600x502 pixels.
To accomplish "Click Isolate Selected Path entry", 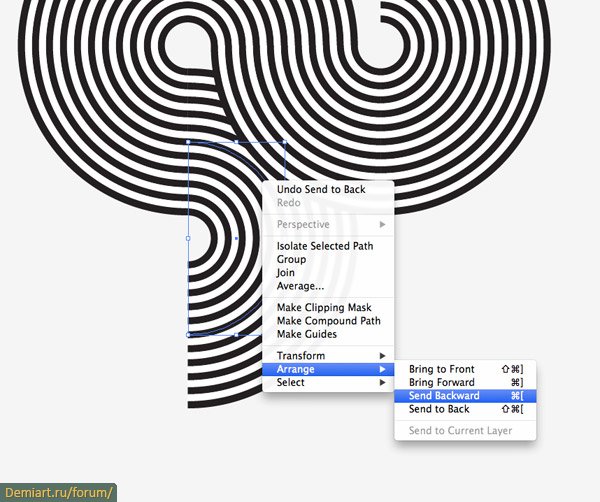I will tap(328, 246).
